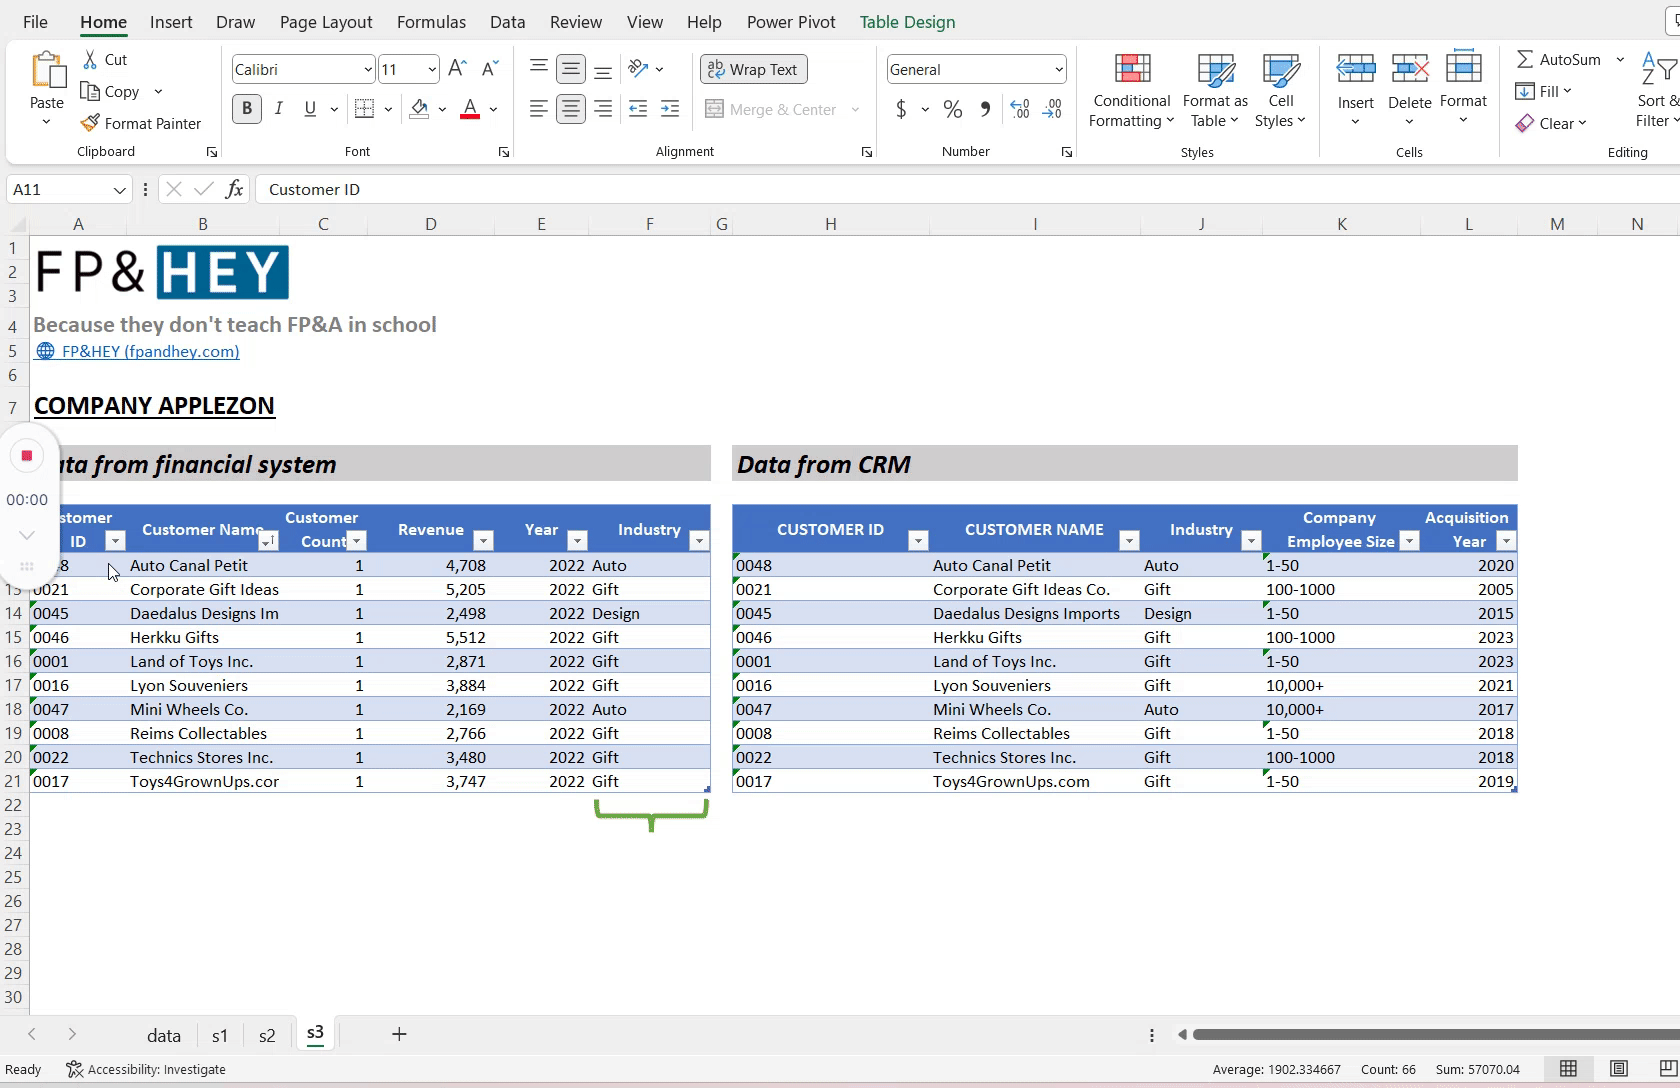The image size is (1680, 1088).
Task: Align text right
Action: point(603,109)
